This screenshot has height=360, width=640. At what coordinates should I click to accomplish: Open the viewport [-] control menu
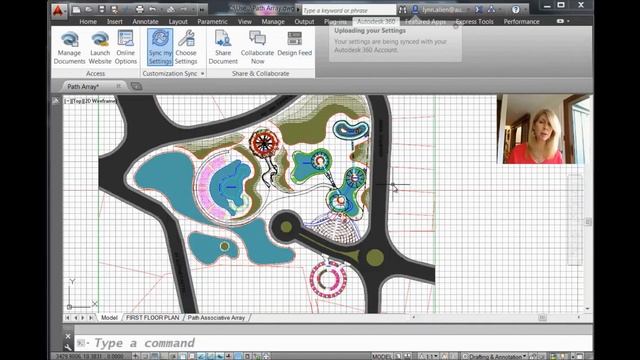(67, 101)
